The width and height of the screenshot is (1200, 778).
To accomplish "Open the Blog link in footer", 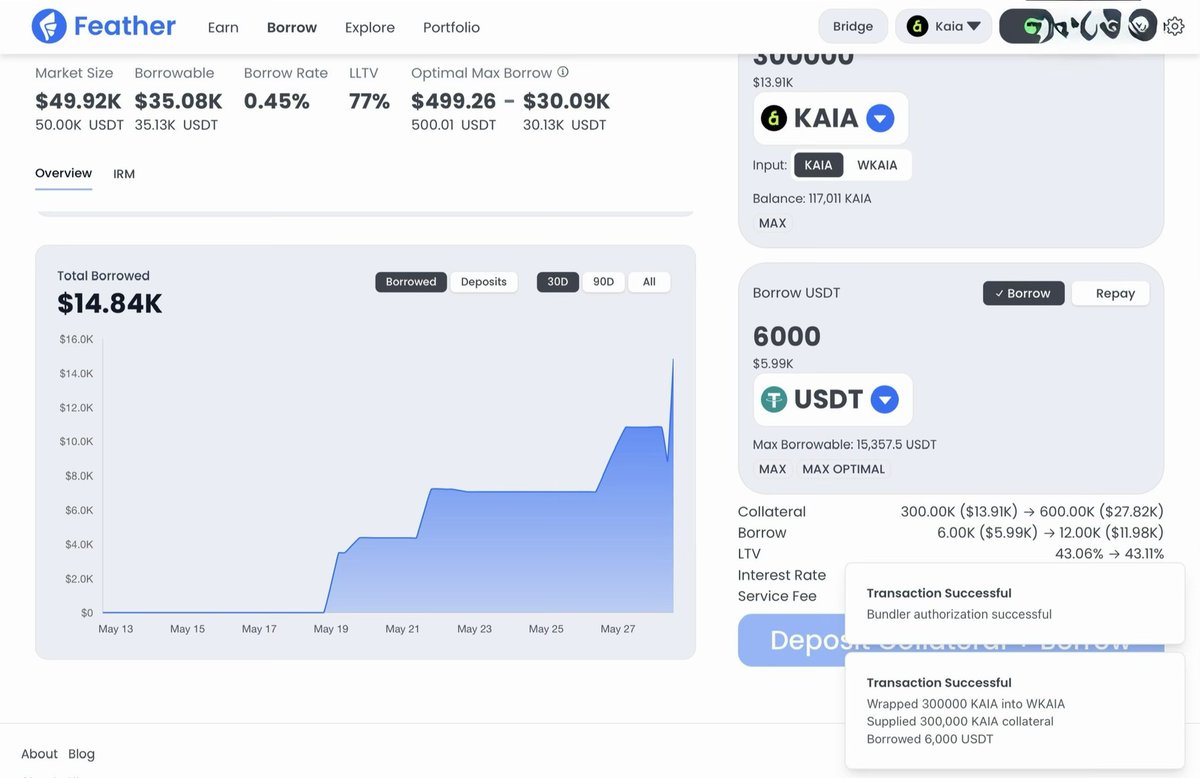I will tap(81, 754).
